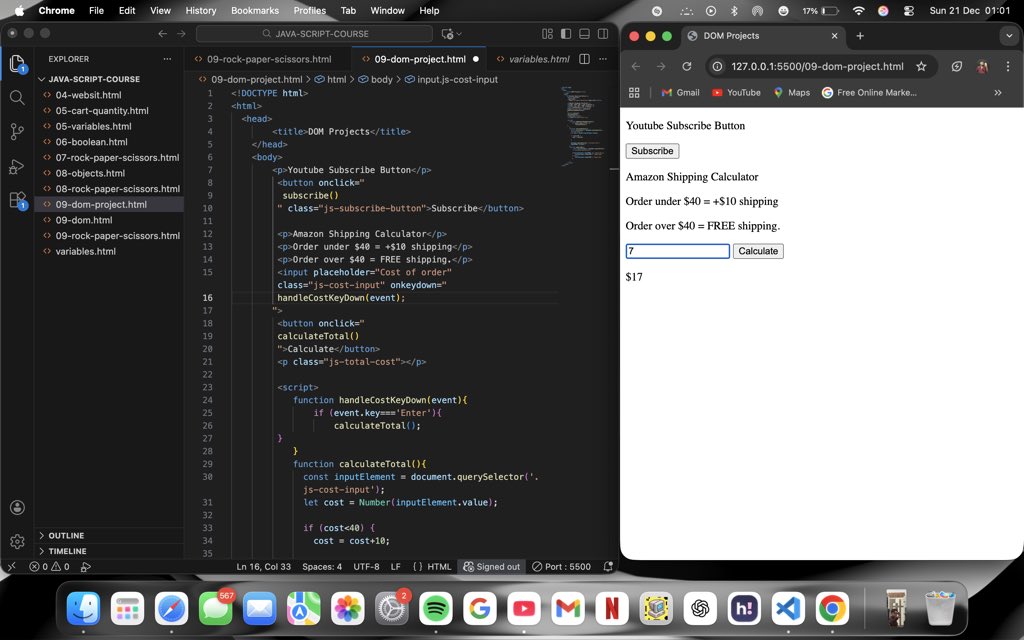Click the html breadcrumb in editor
1024x640 pixels.
[331, 79]
